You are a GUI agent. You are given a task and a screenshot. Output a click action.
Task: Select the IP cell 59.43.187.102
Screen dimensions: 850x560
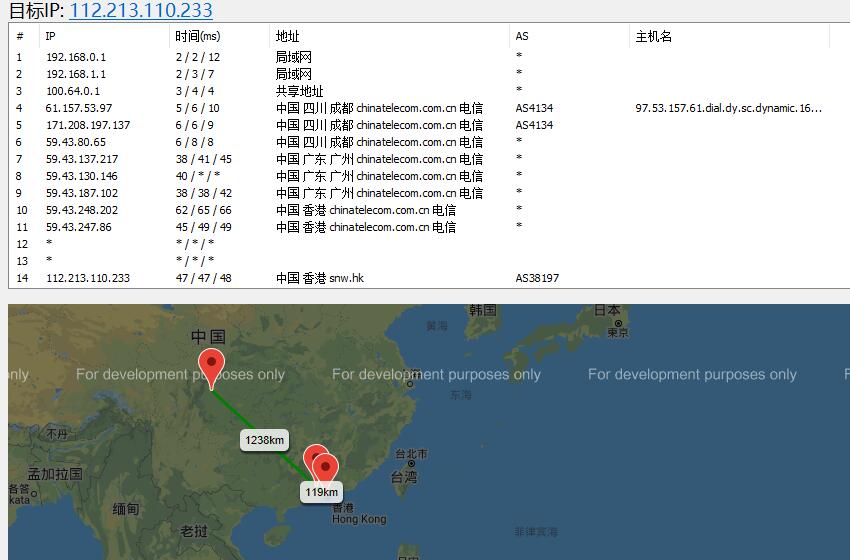pyautogui.click(x=82, y=193)
